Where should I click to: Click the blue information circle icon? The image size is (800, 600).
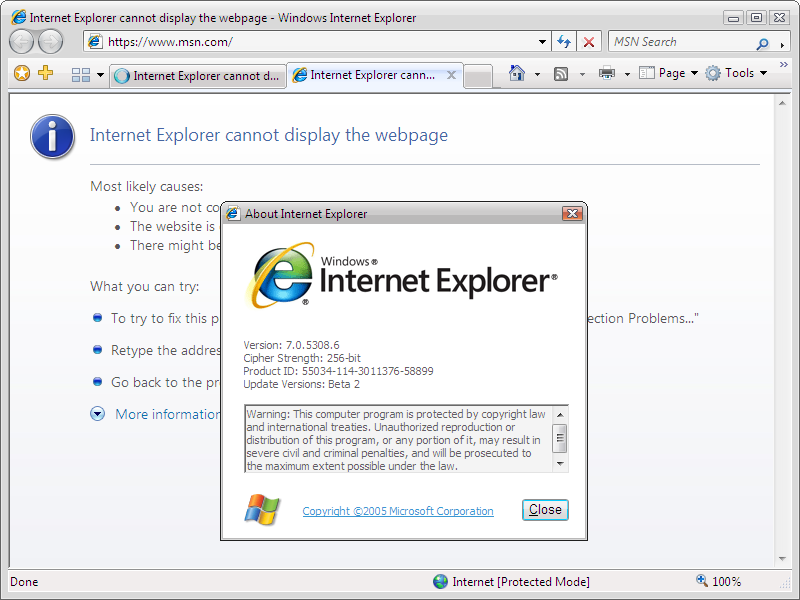tap(53, 137)
